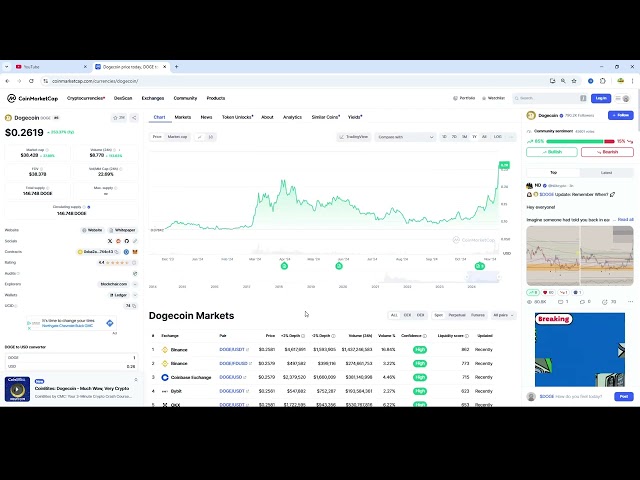Expand the Wallets options chevron
The image size is (640, 480).
(134, 294)
